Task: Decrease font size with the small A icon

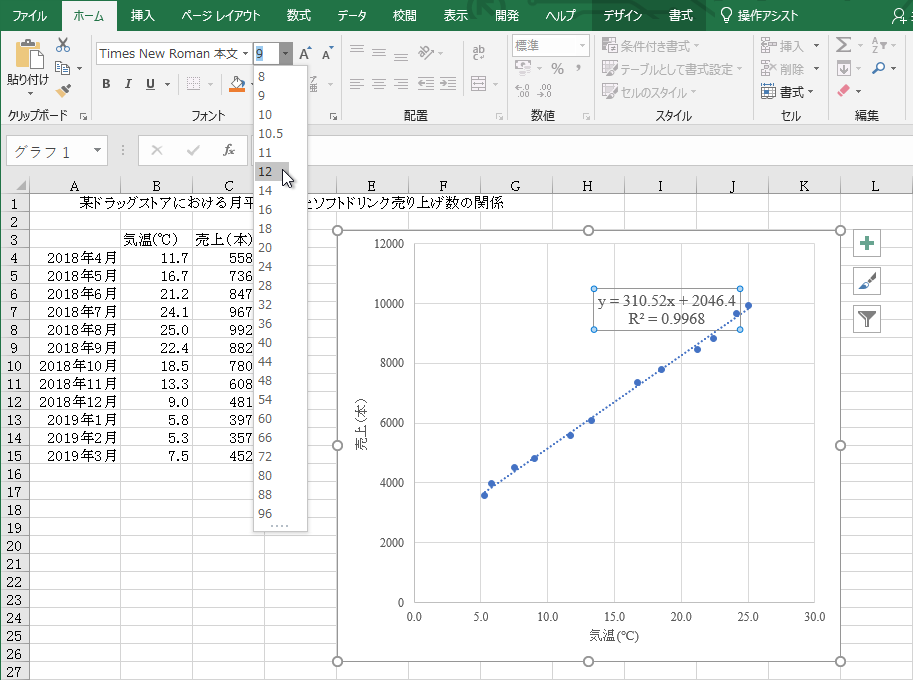Action: [327, 54]
